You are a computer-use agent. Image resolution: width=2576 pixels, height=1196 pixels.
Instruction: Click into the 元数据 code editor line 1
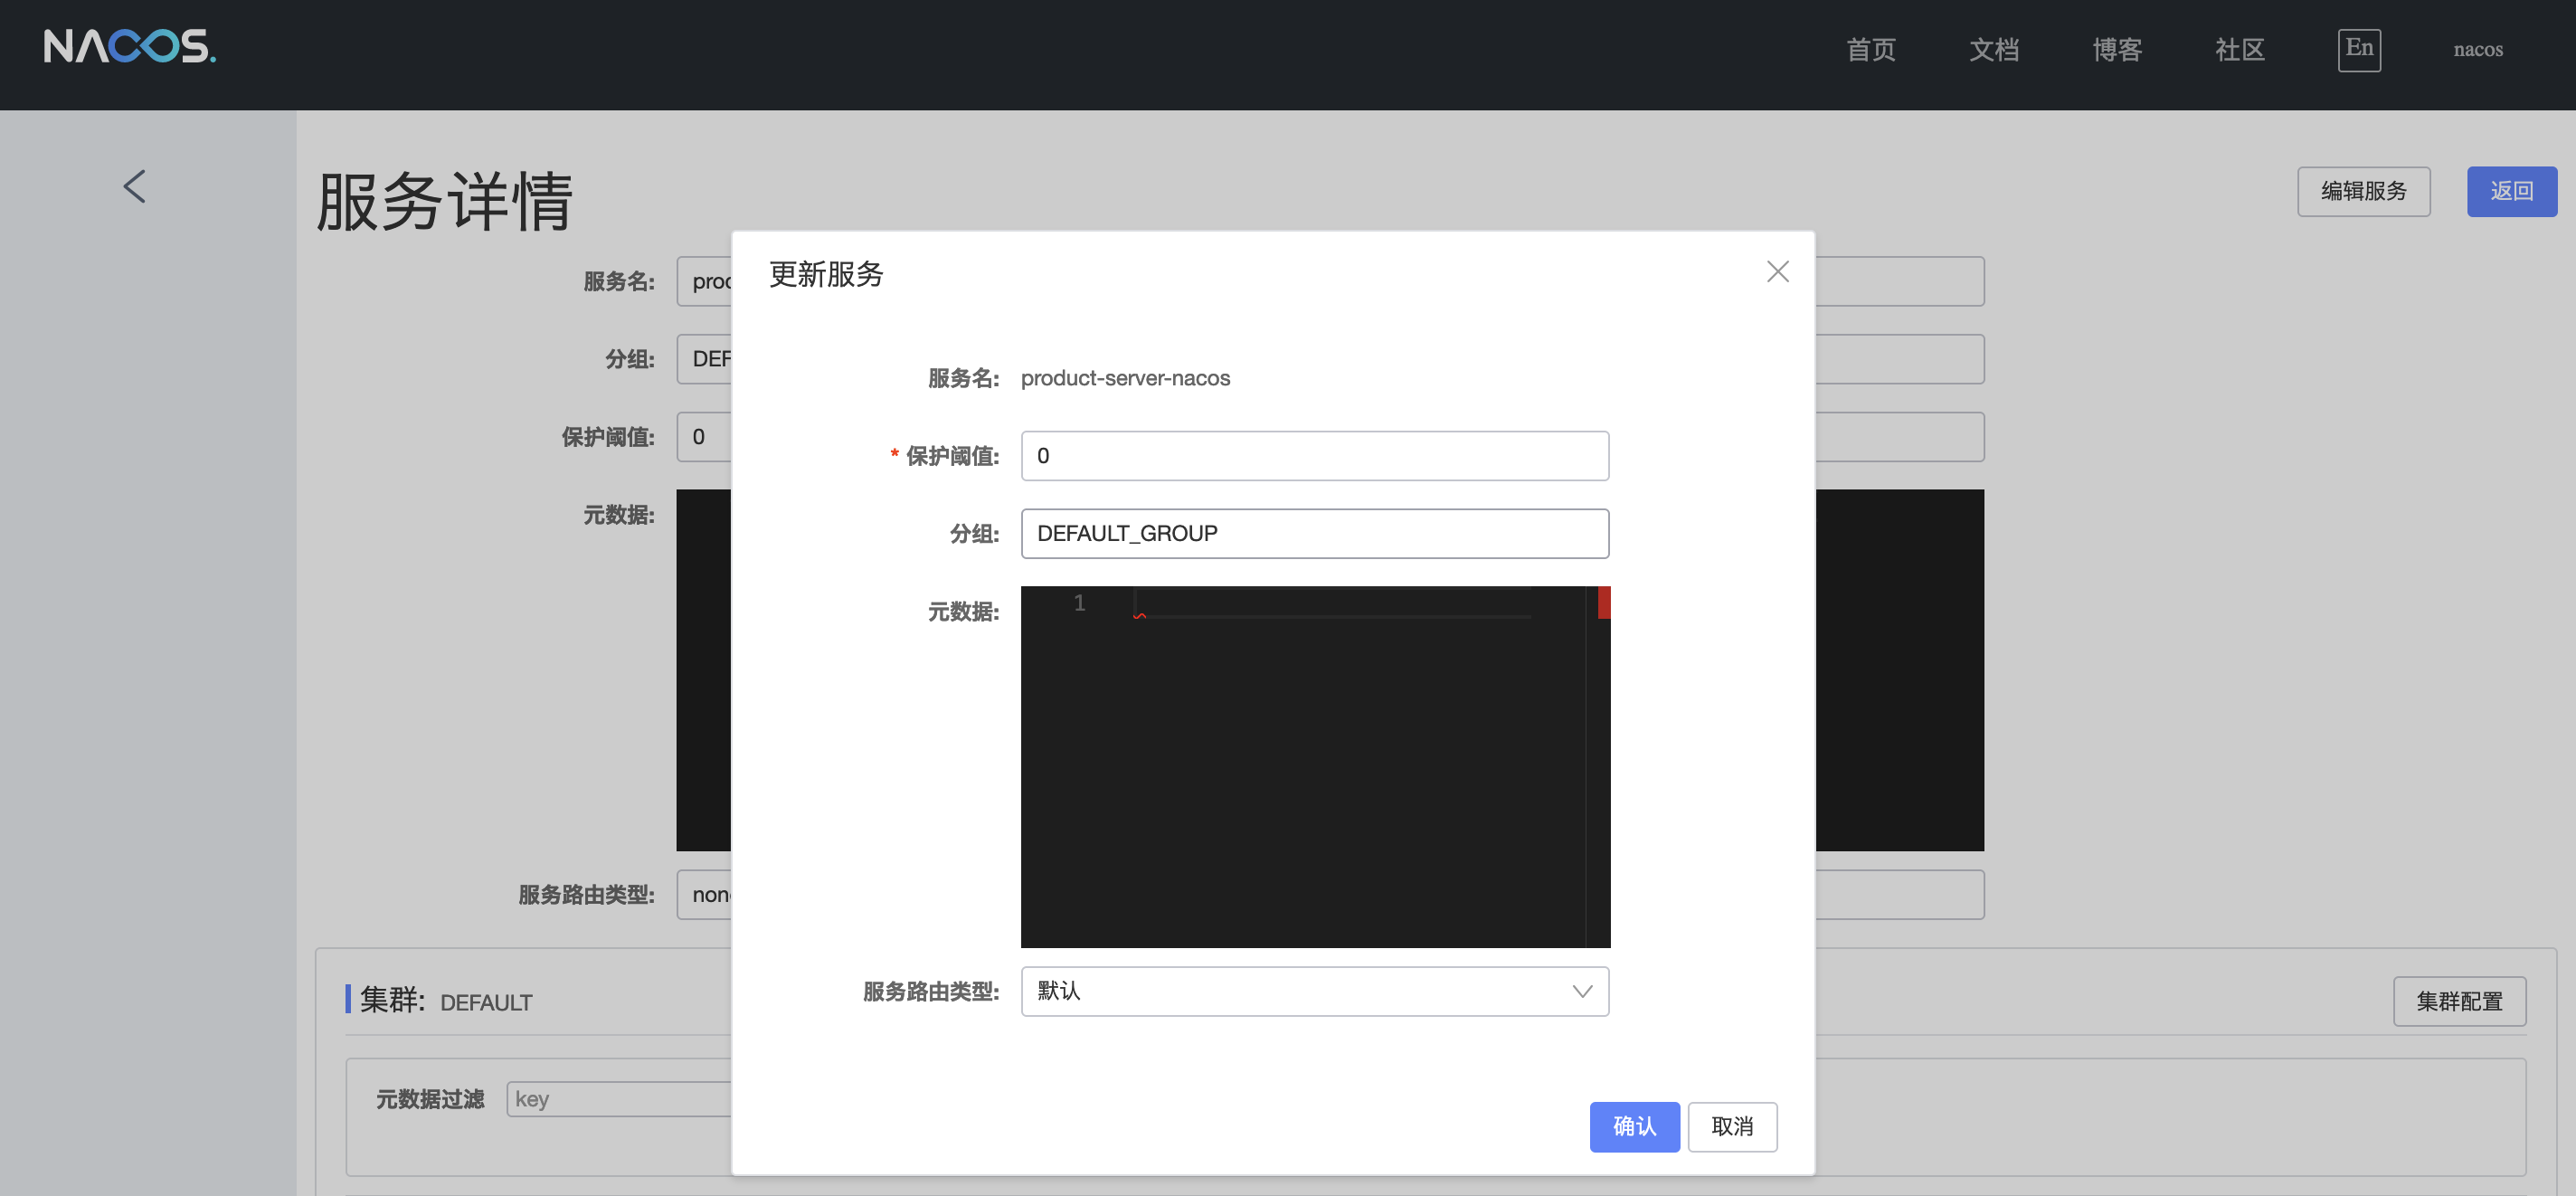(x=1332, y=603)
